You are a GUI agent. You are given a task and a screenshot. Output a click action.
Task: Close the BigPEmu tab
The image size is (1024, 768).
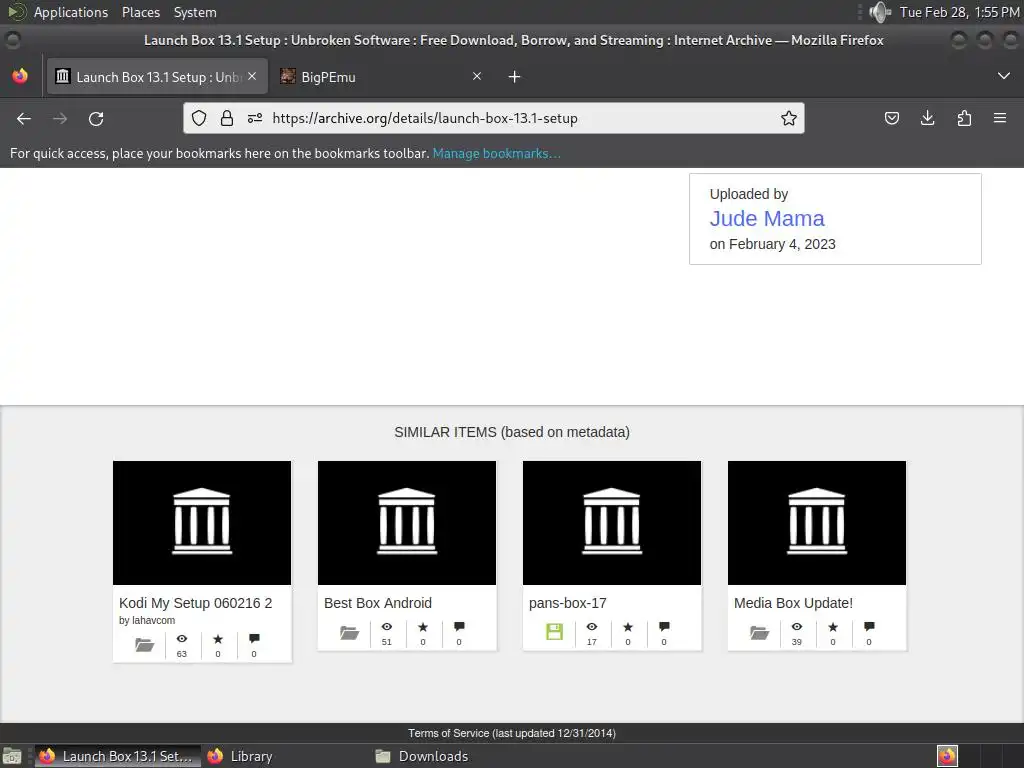pyautogui.click(x=477, y=76)
